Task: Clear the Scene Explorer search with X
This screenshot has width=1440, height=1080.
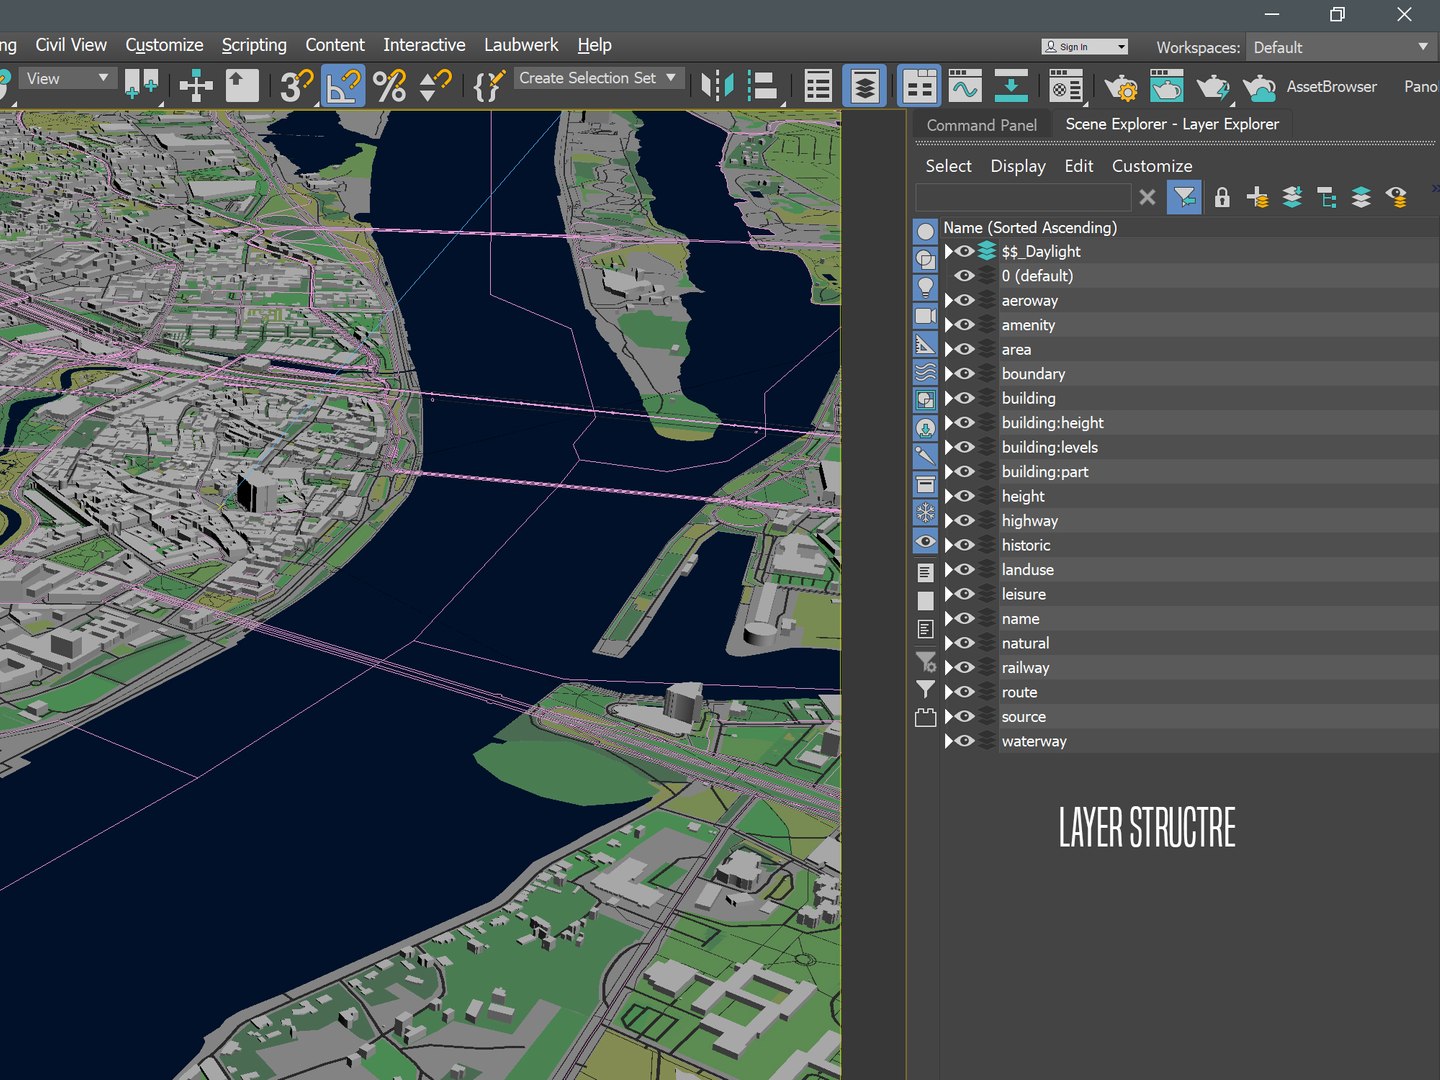Action: (1147, 197)
